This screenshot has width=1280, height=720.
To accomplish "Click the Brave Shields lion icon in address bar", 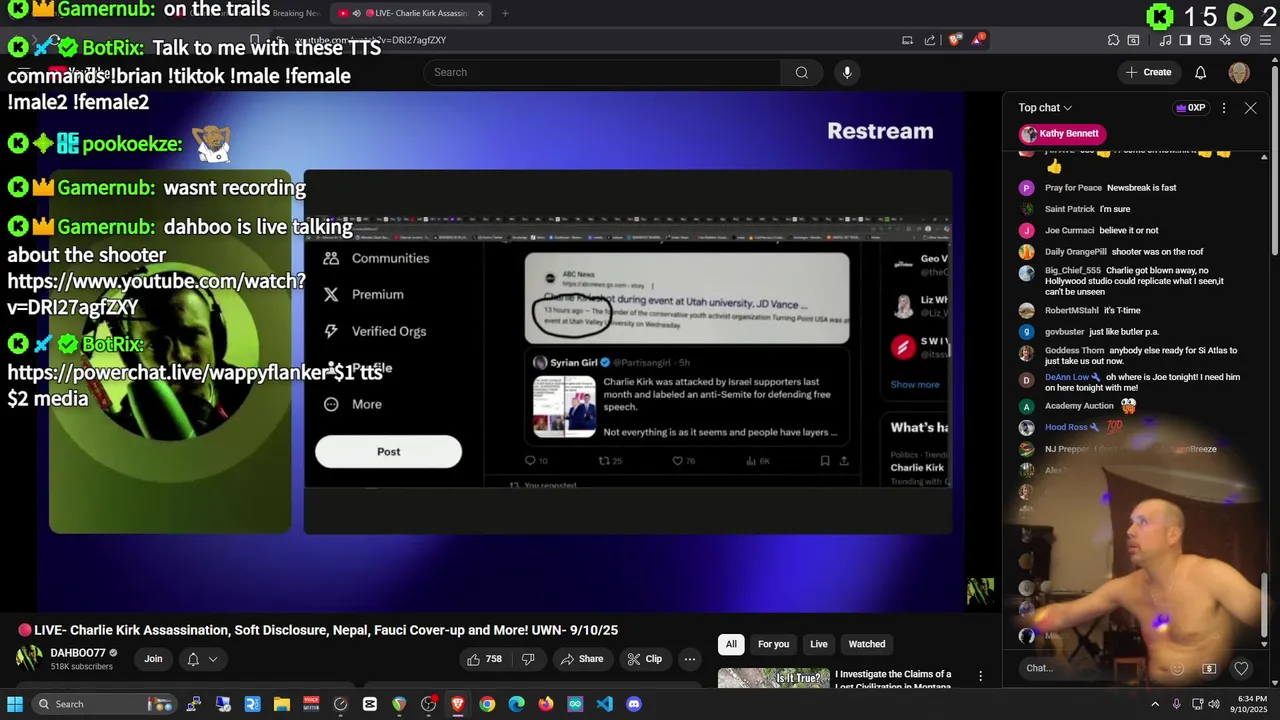I will (x=955, y=40).
